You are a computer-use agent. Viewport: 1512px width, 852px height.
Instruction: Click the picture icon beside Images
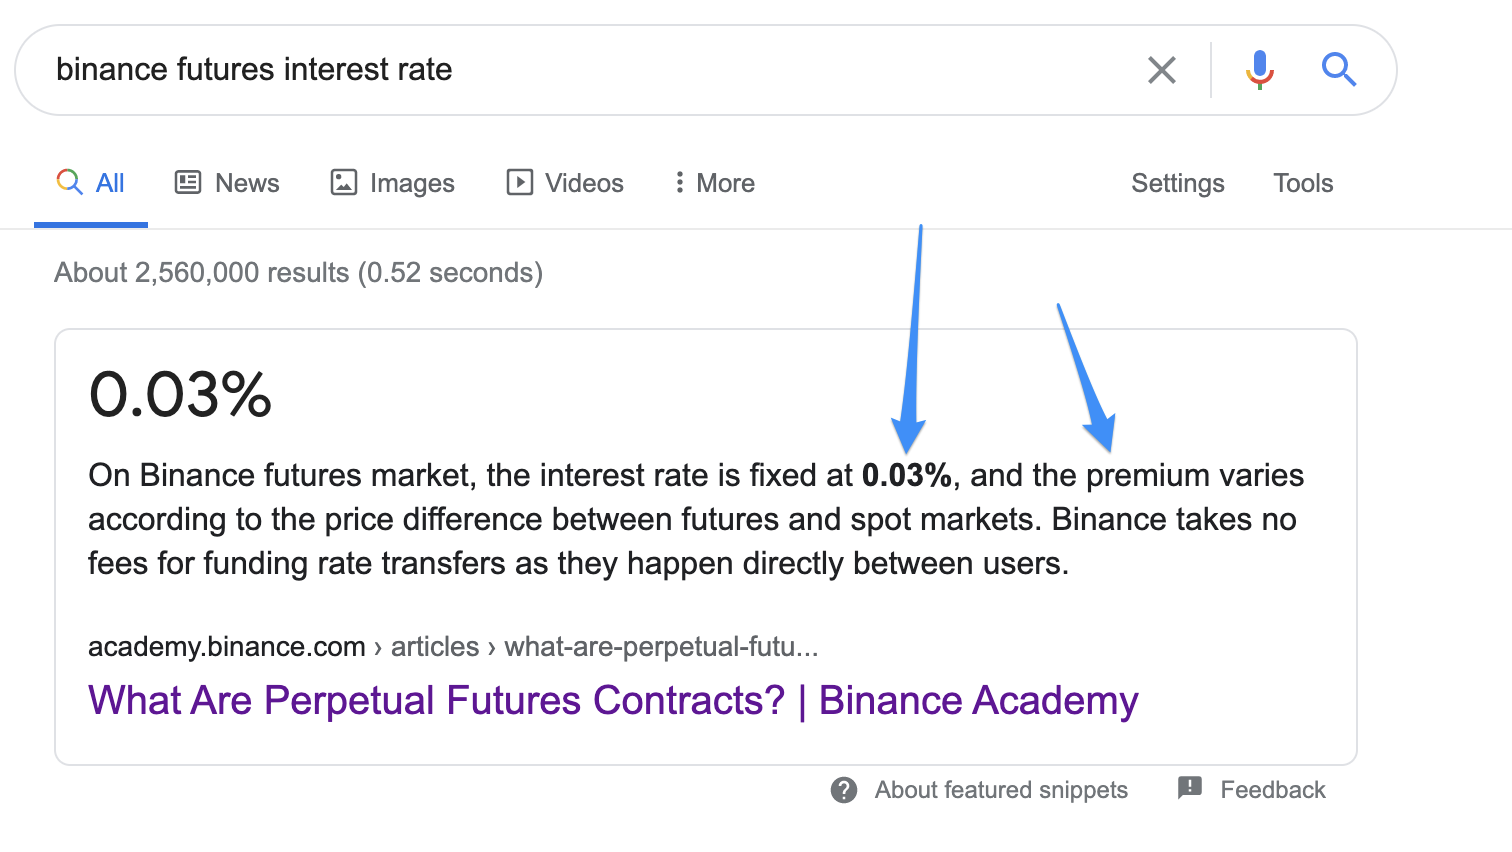(x=344, y=182)
